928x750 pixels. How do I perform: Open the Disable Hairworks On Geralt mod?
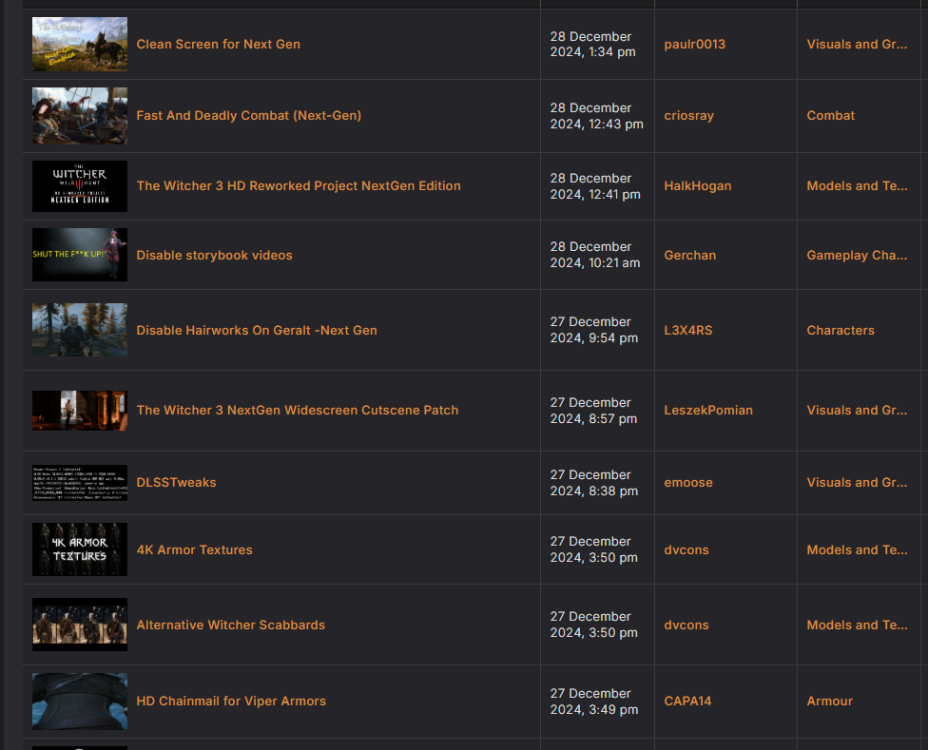(x=257, y=330)
